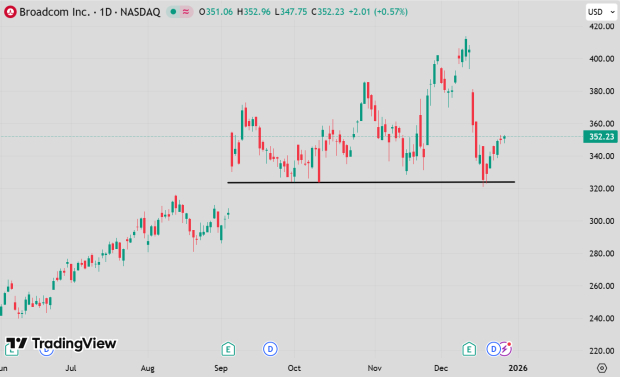The image size is (620, 377).
Task: Click the Aug time axis label
Action: pyautogui.click(x=147, y=368)
